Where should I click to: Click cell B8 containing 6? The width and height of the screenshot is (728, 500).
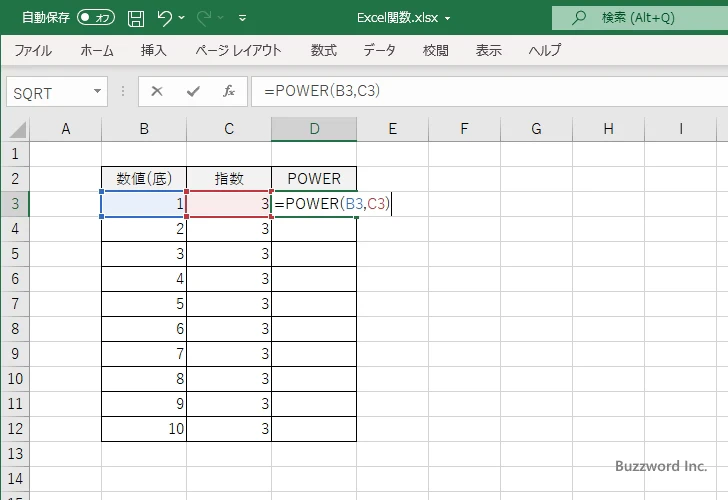144,329
